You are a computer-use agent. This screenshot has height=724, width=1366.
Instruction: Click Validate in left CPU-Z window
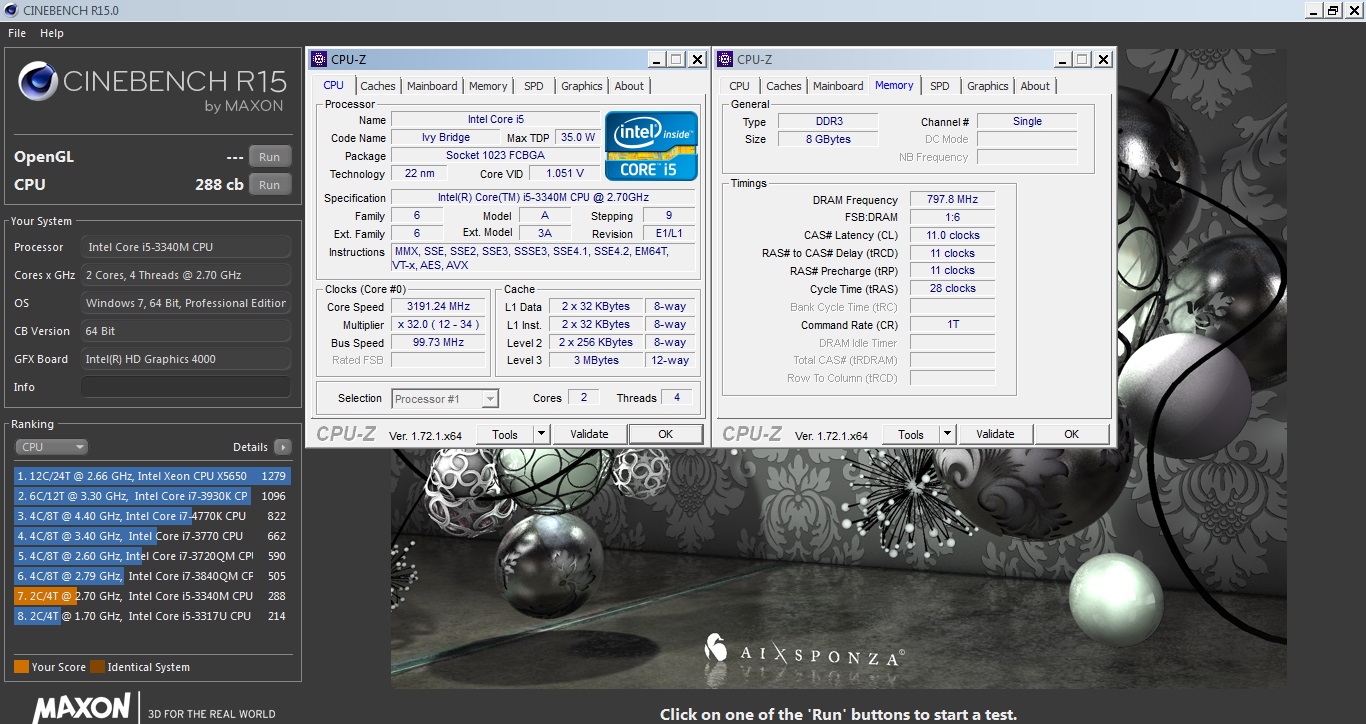[589, 434]
